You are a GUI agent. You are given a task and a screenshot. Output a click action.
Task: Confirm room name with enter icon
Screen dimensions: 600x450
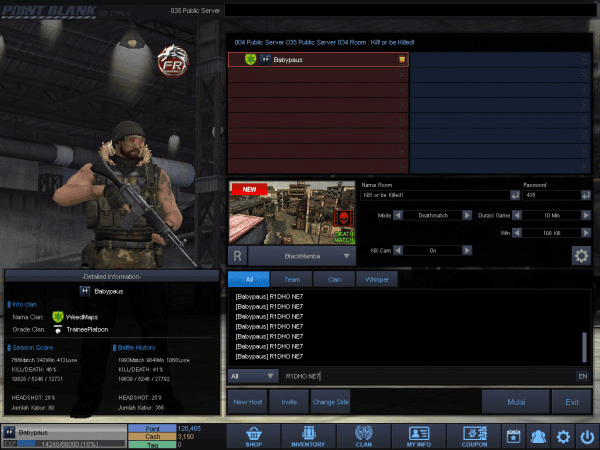tap(515, 195)
